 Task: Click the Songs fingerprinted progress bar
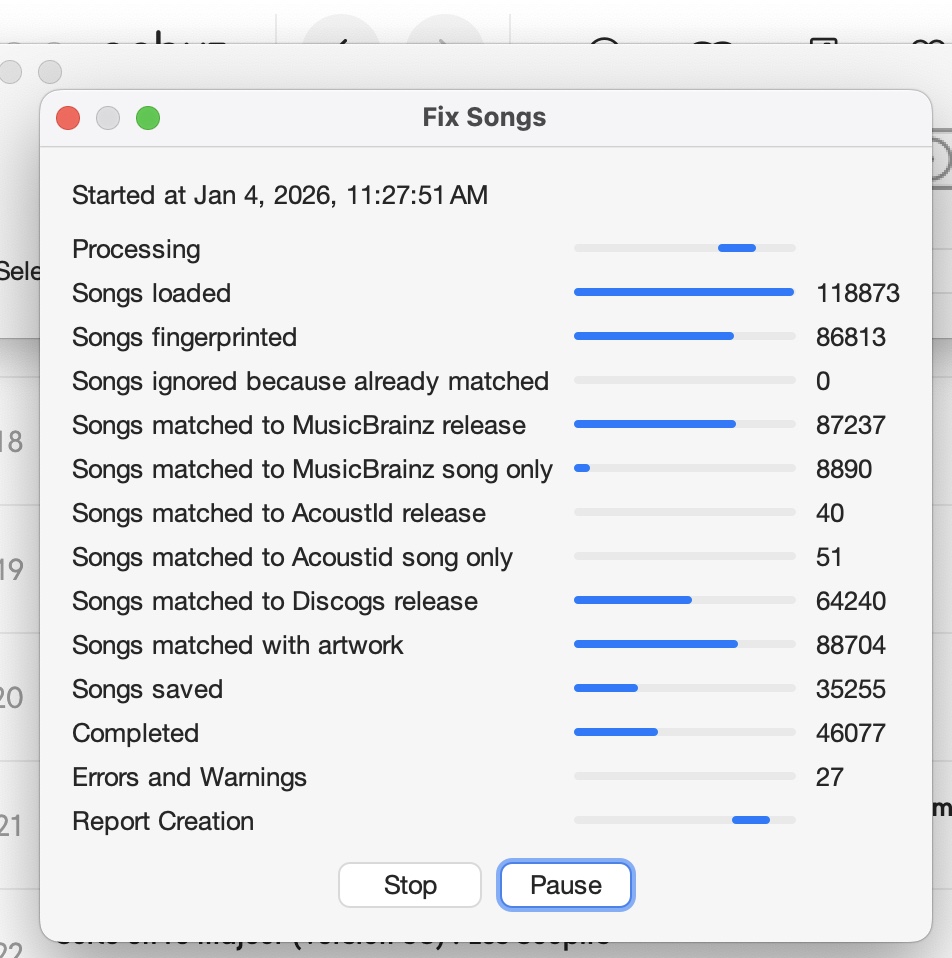pyautogui.click(x=684, y=336)
